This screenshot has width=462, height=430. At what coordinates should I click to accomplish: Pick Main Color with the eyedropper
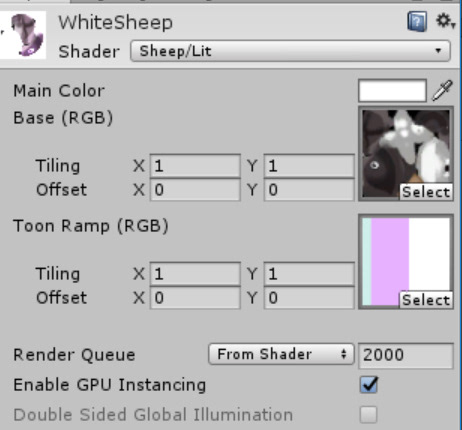point(442,90)
